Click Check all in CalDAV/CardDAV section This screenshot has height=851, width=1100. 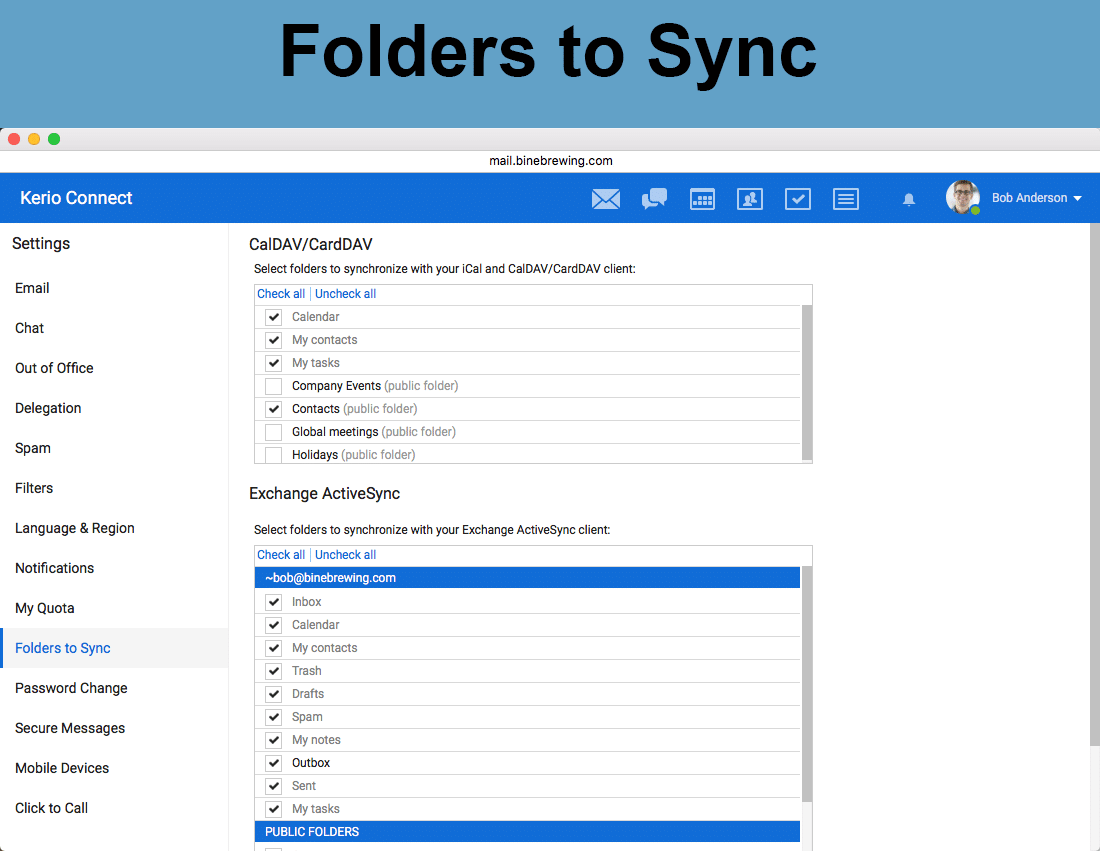281,294
